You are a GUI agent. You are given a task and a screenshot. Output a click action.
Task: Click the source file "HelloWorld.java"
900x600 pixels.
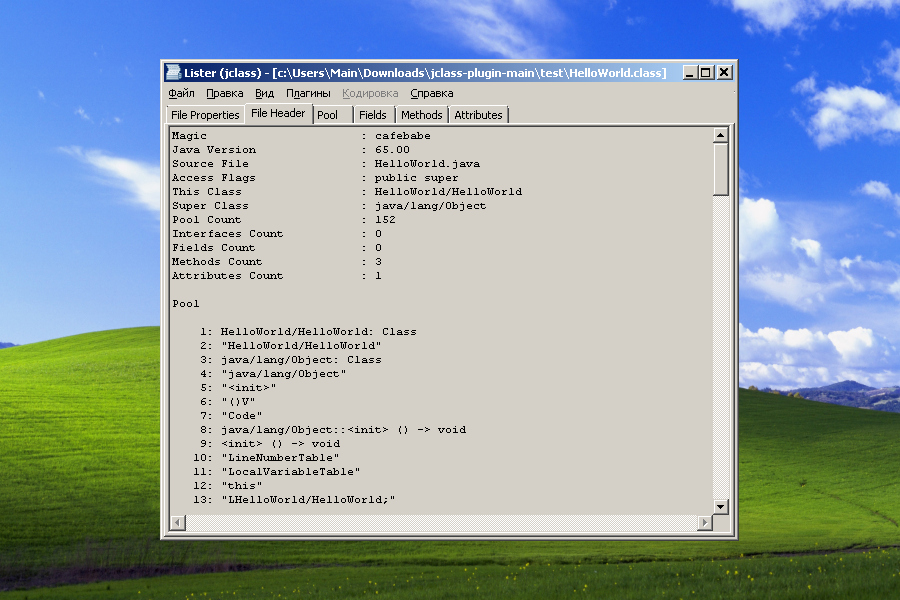coord(427,164)
